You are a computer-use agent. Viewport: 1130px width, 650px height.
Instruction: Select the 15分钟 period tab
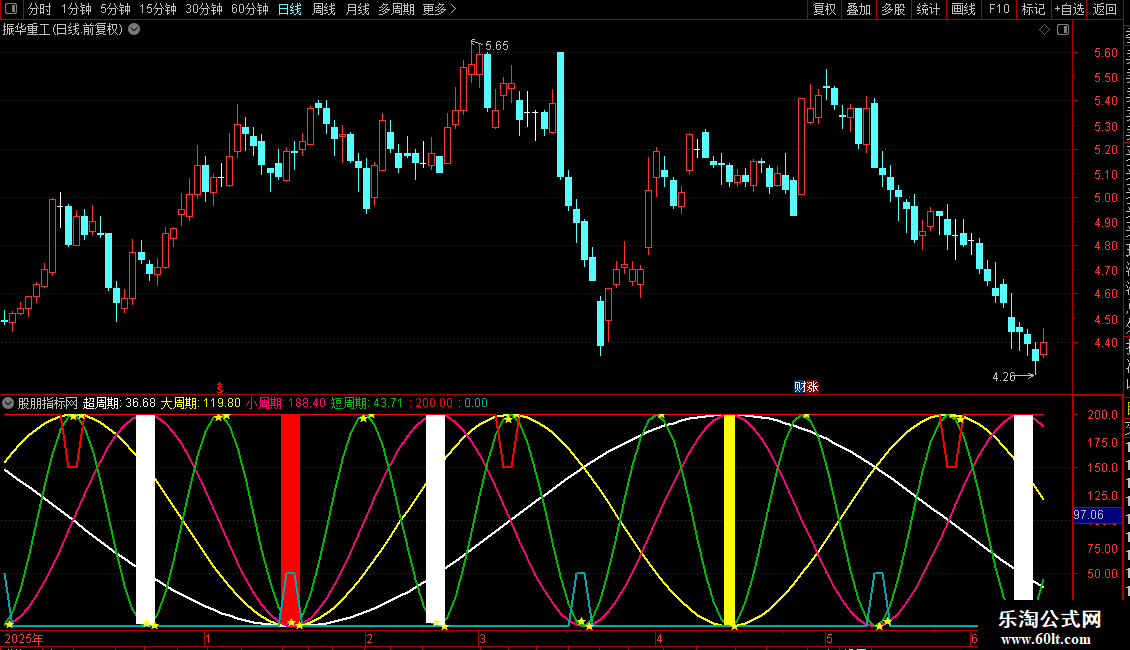pyautogui.click(x=158, y=9)
